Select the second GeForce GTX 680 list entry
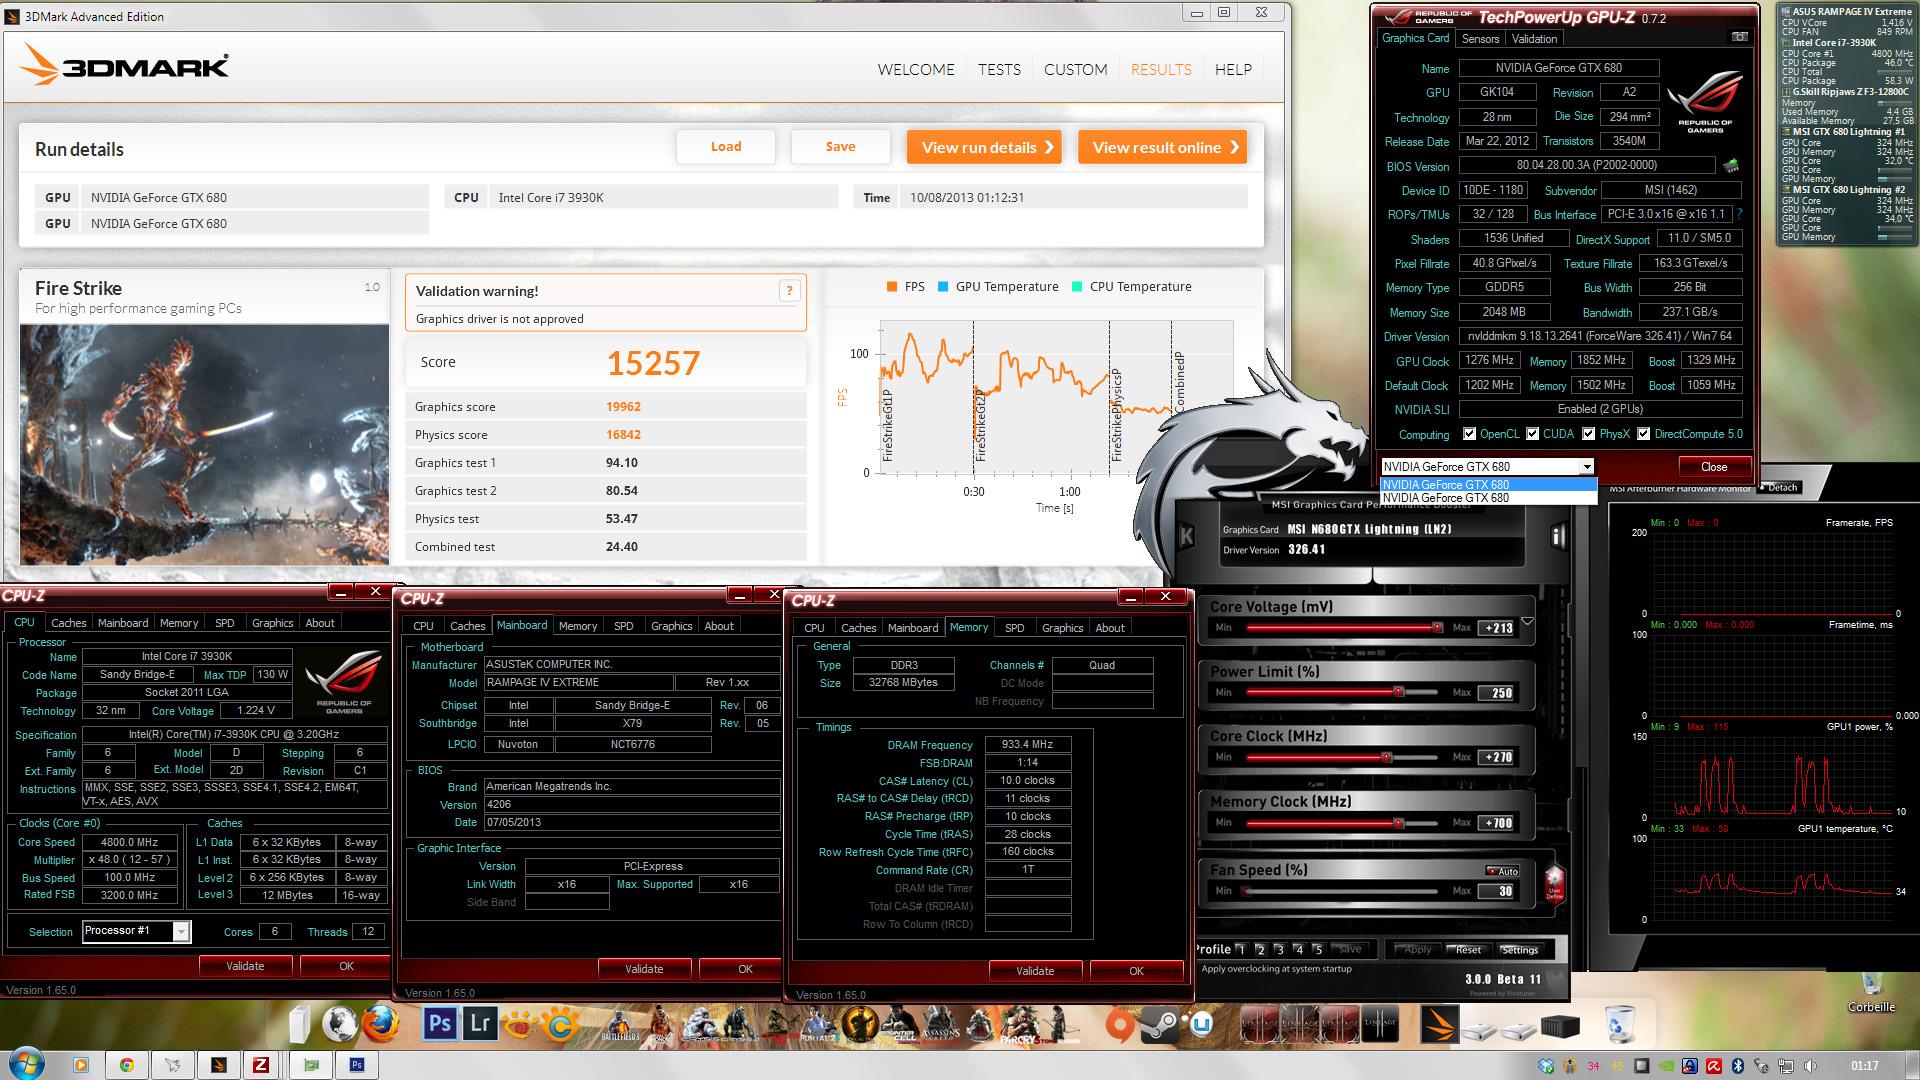The width and height of the screenshot is (1920, 1080). tap(1487, 498)
